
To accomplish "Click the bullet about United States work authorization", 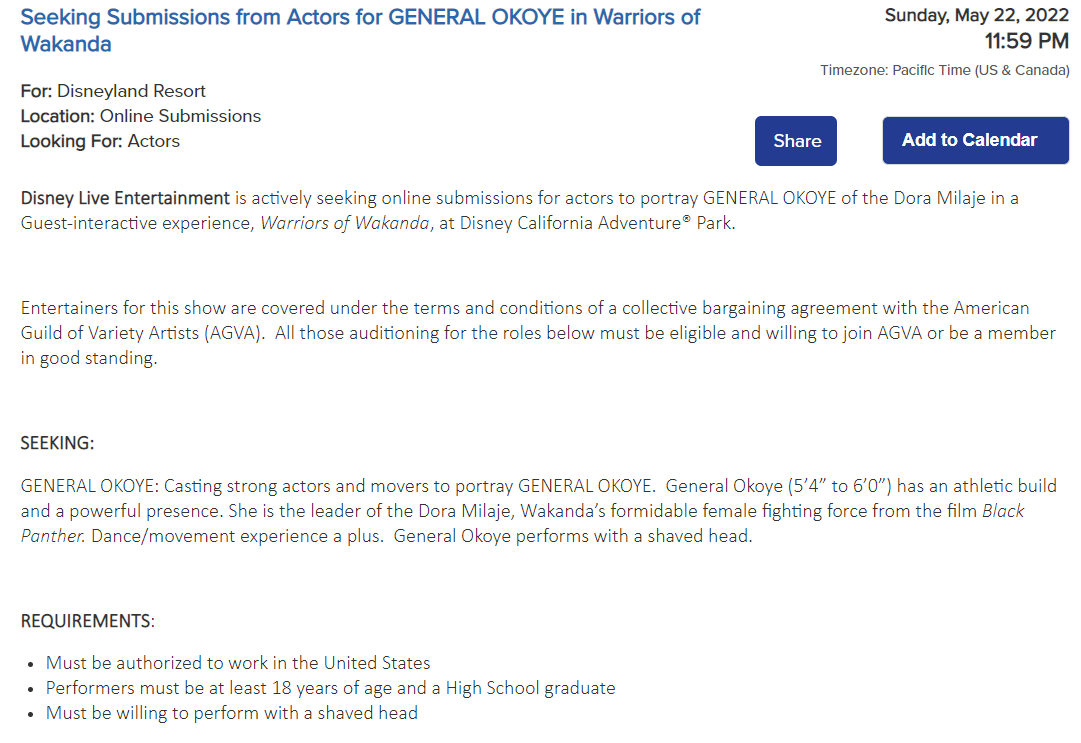I will (238, 663).
